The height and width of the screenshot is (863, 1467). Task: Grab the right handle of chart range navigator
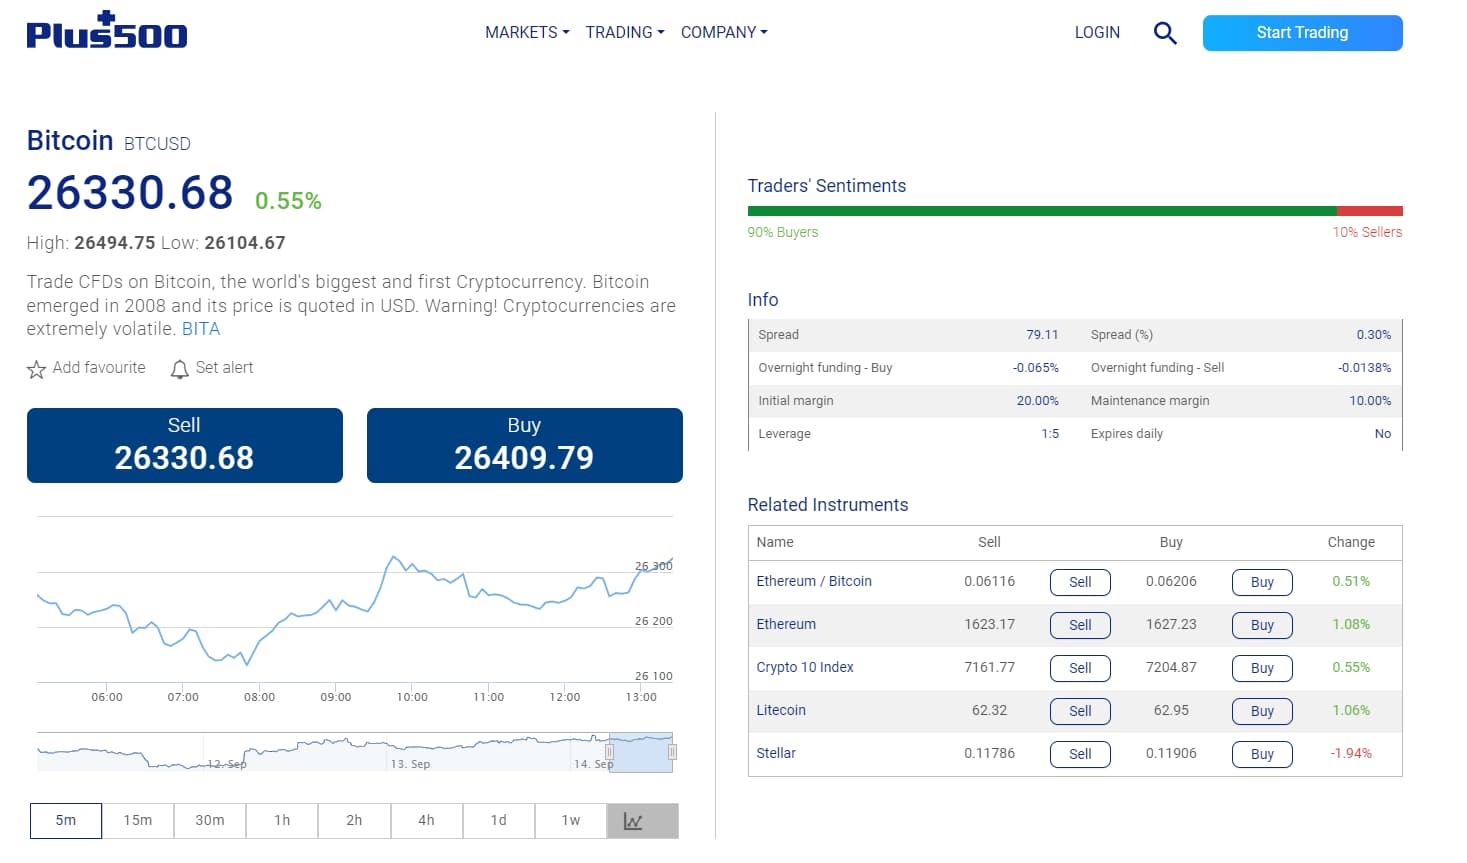[x=672, y=752]
